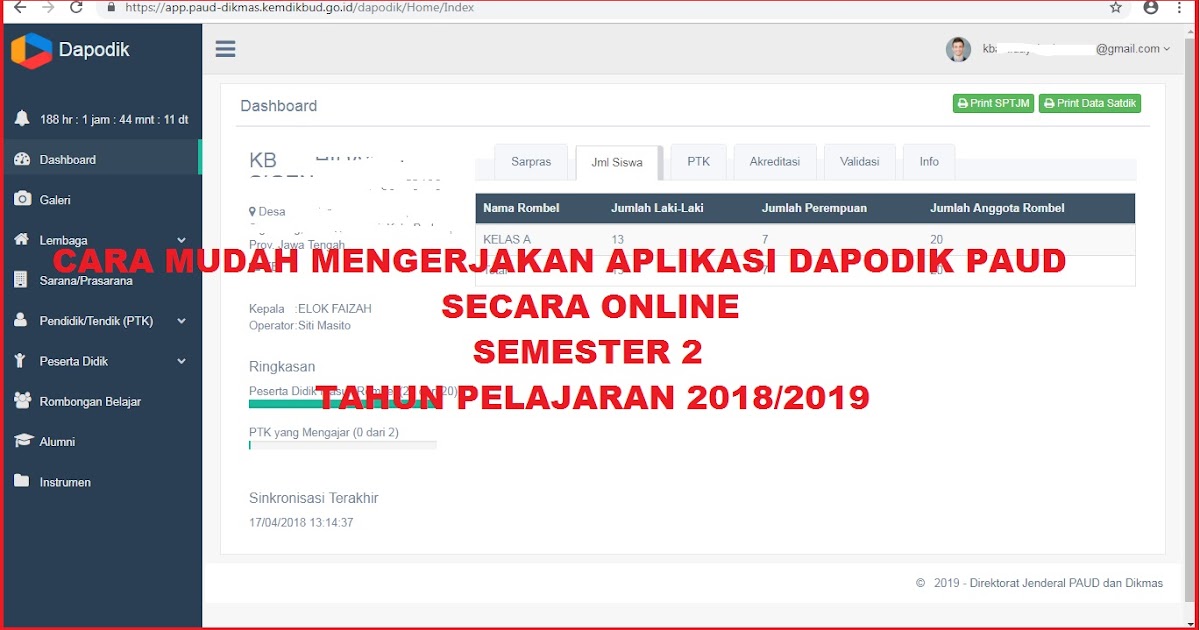Click the Jumlah Laki-Laki column header

658,208
